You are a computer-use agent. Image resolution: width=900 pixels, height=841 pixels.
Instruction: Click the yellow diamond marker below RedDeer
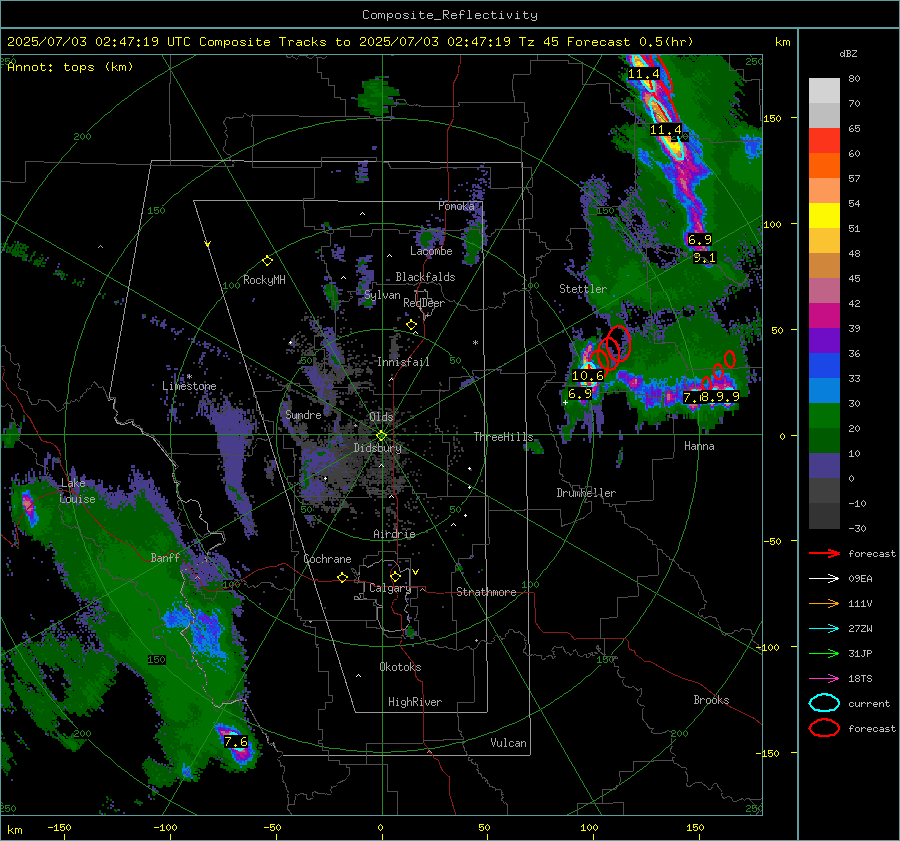[x=411, y=325]
